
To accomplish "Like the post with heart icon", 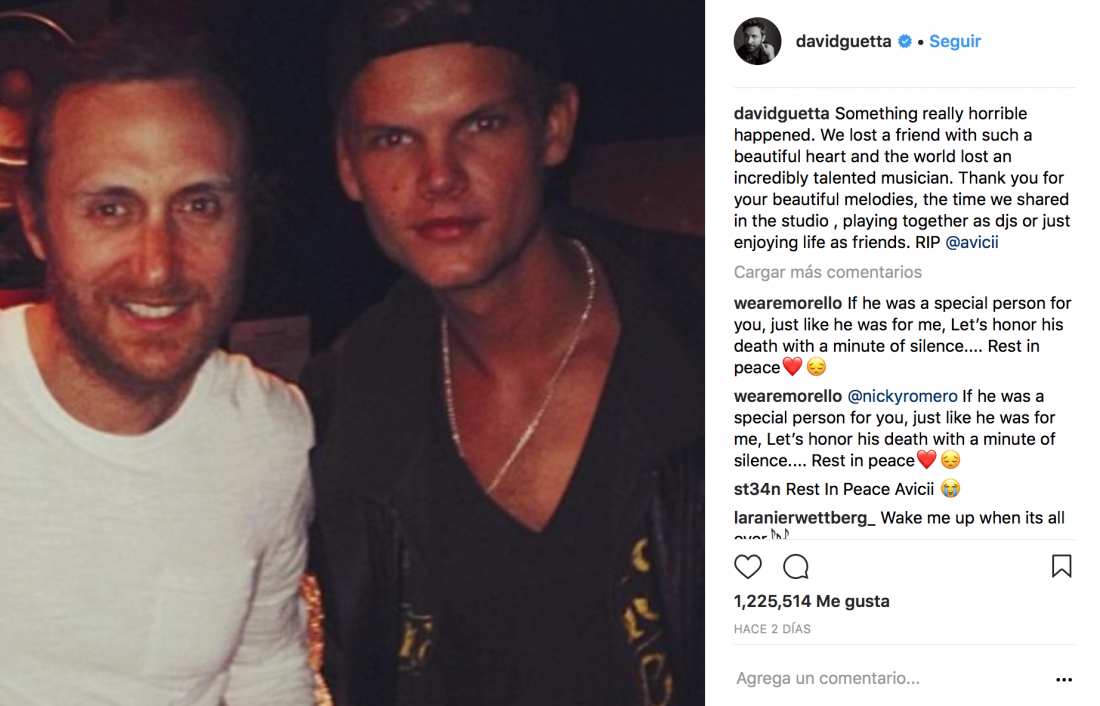I will [748, 566].
